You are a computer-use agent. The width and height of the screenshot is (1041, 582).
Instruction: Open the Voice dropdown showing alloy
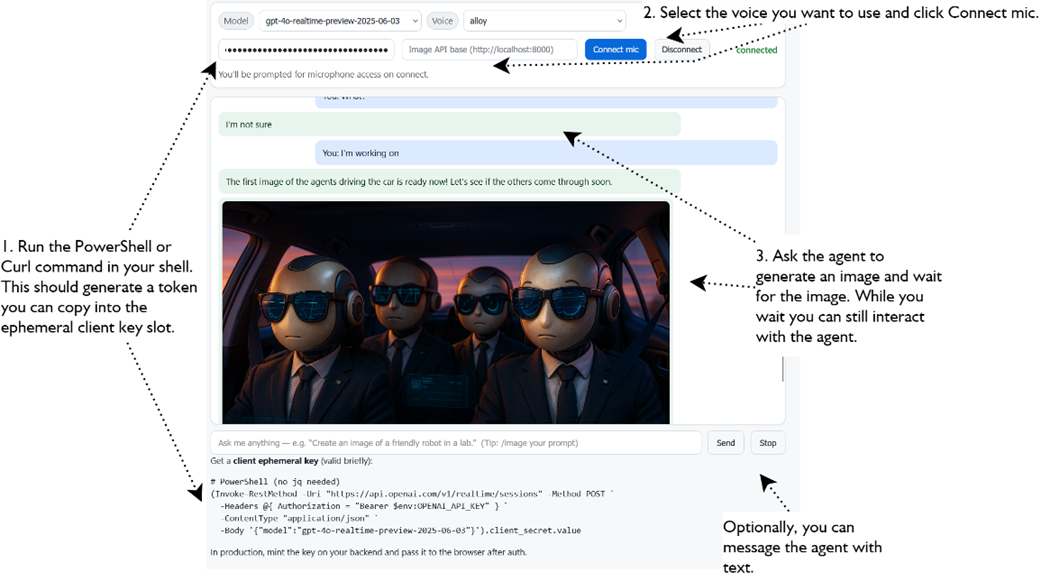(543, 21)
